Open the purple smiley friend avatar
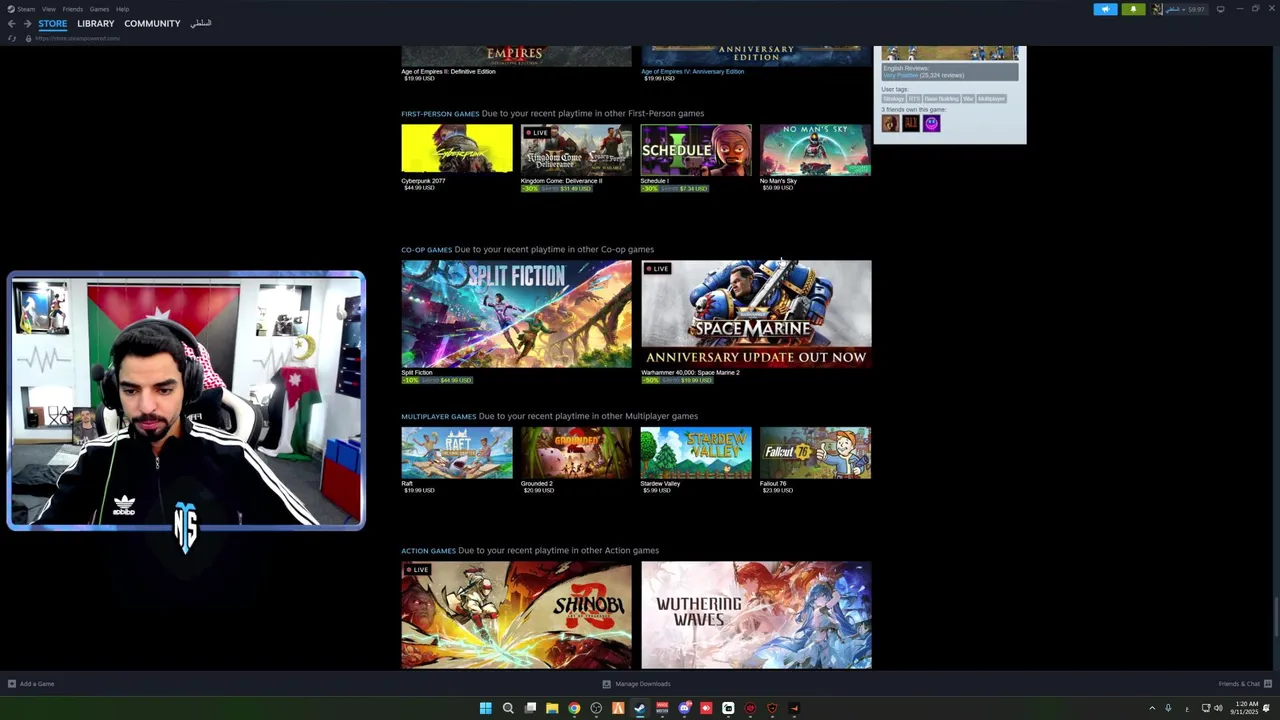 pos(931,123)
